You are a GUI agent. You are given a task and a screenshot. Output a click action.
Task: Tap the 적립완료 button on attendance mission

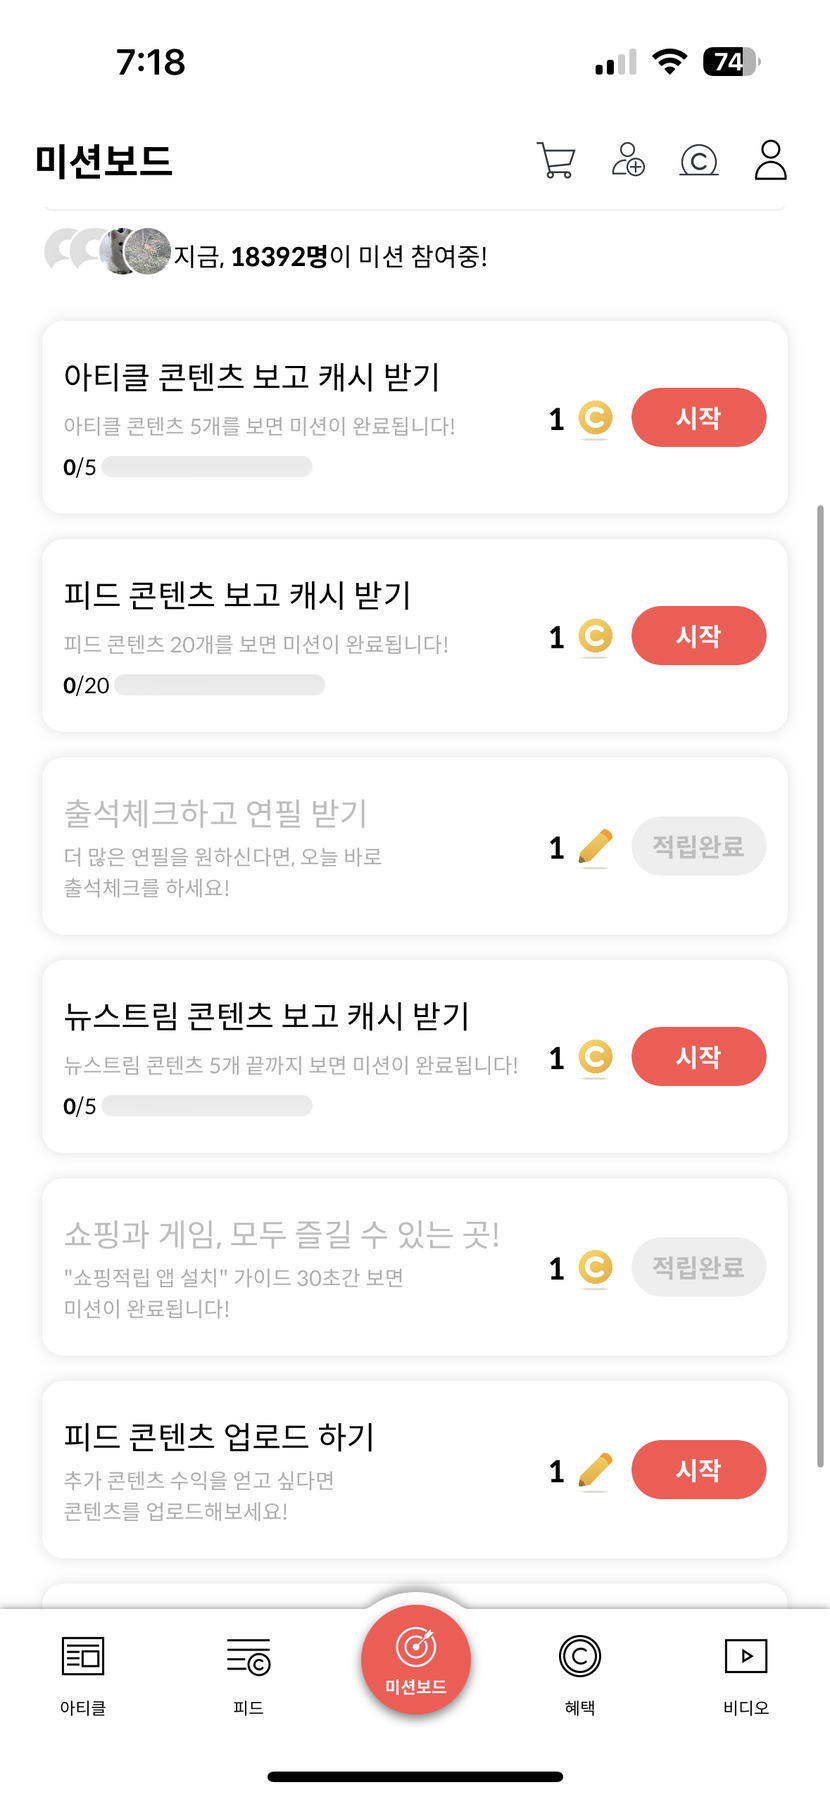(x=698, y=847)
